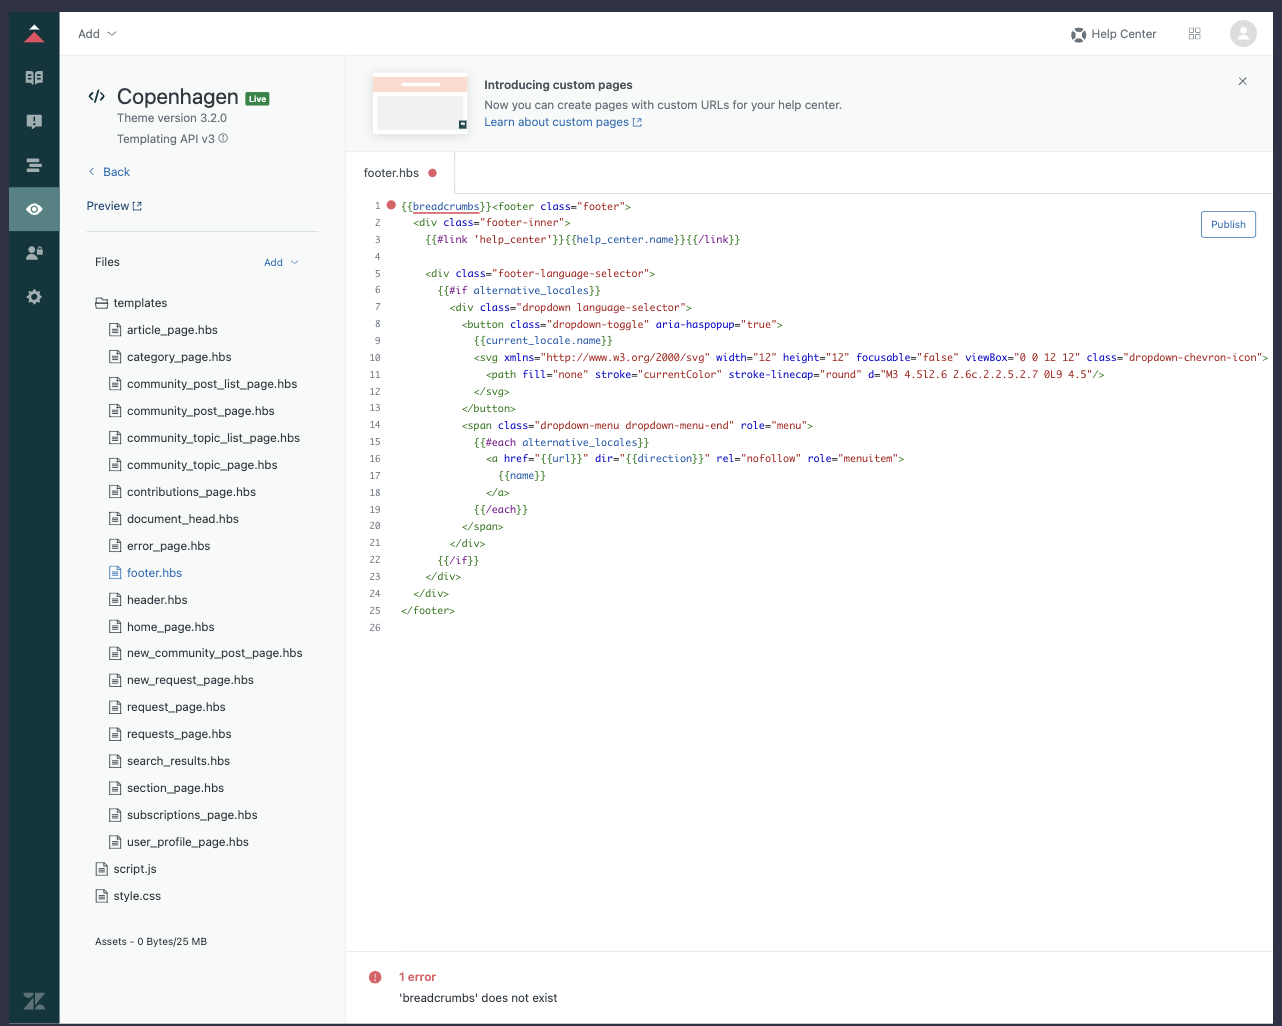Image resolution: width=1282 pixels, height=1026 pixels.
Task: Open the Knowledge base icon in sidebar
Action: tap(34, 77)
